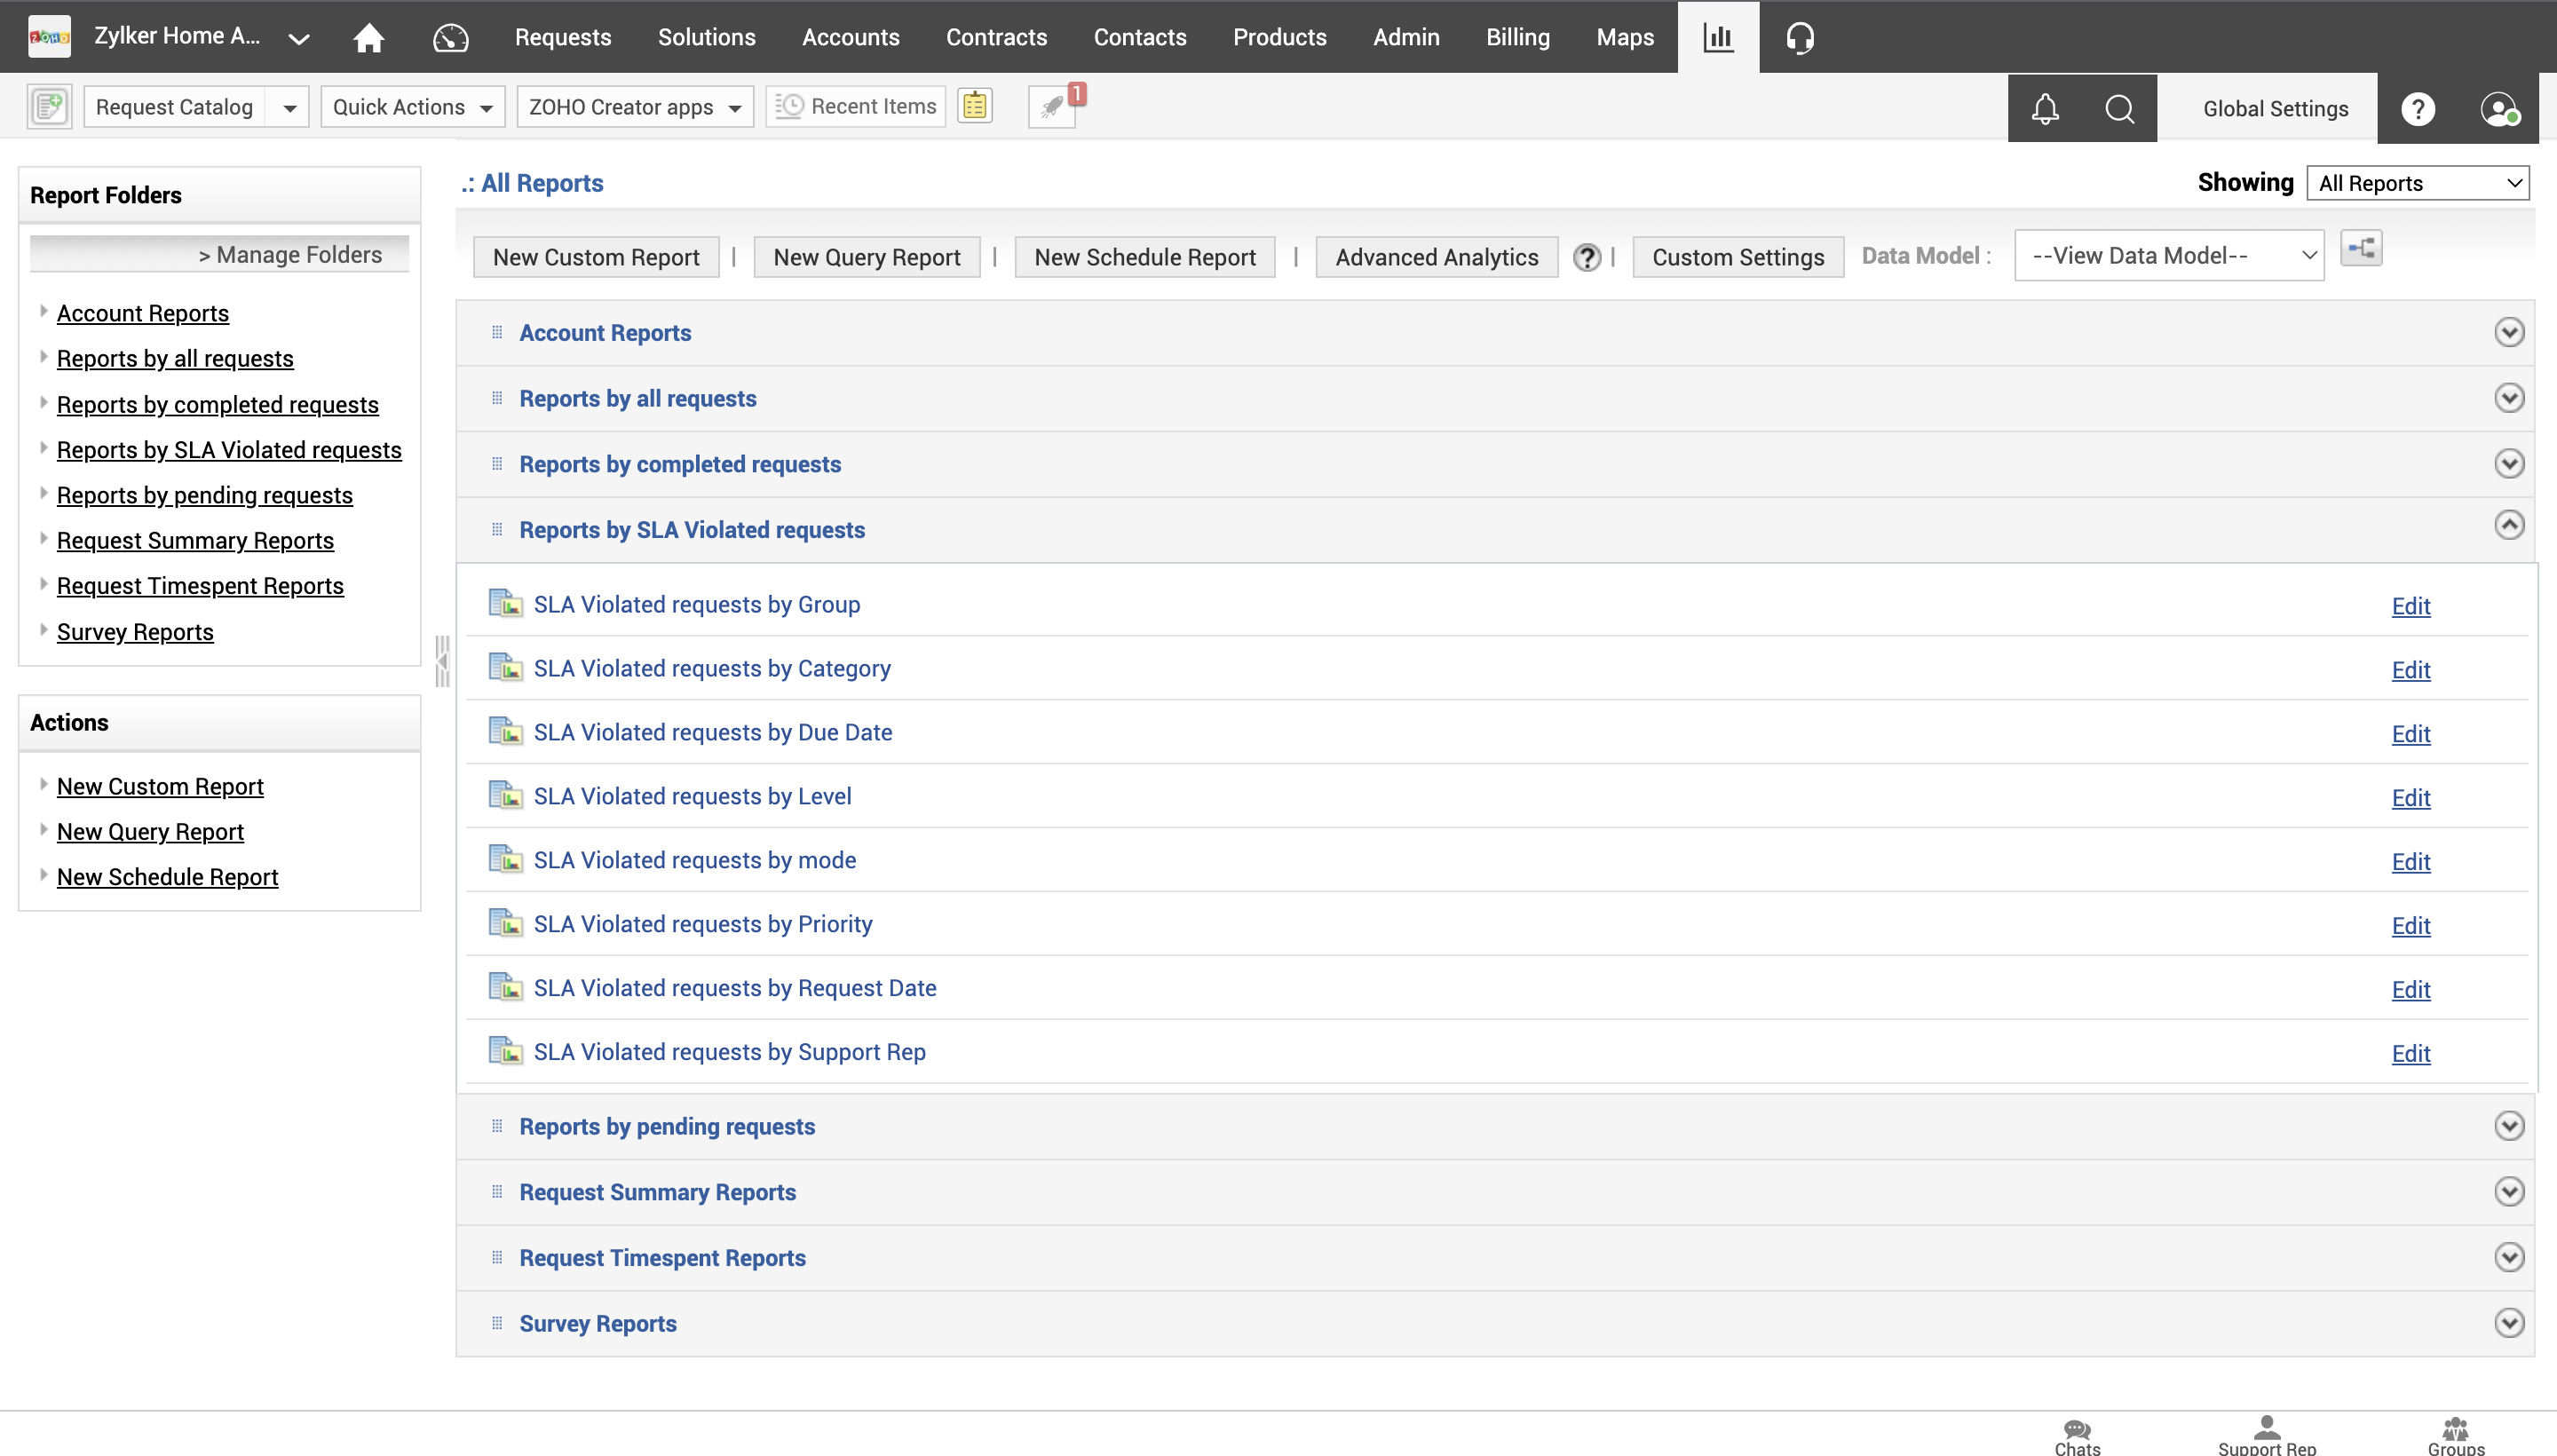Expand the Survey Reports section arrow

2508,1322
